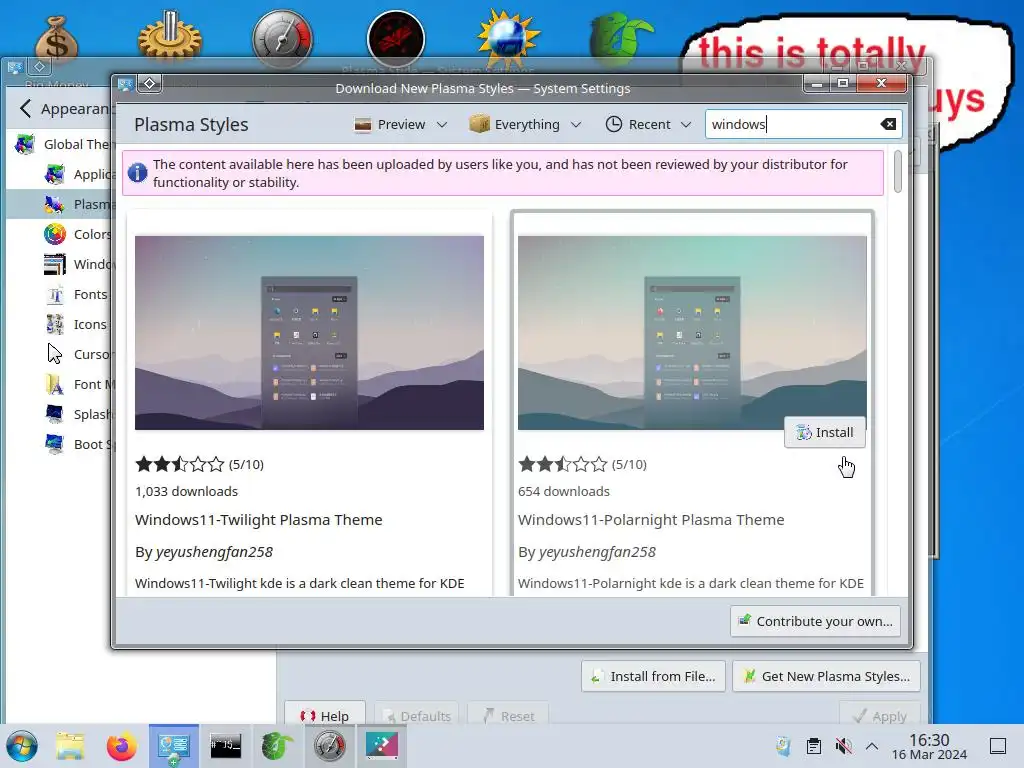Open the black and red round desktop icon
This screenshot has height=768, width=1024.
[396, 39]
